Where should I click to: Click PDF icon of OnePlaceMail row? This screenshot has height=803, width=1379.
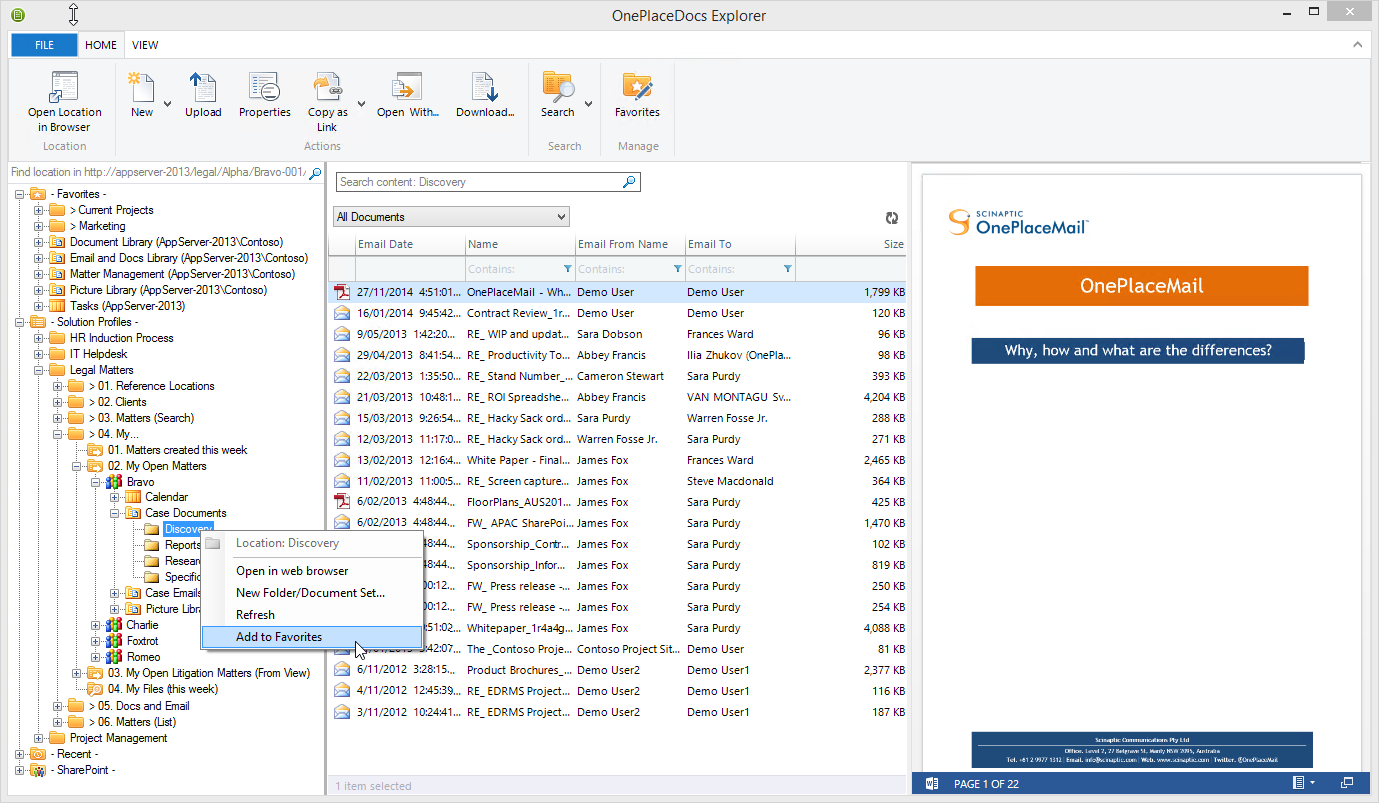click(342, 292)
